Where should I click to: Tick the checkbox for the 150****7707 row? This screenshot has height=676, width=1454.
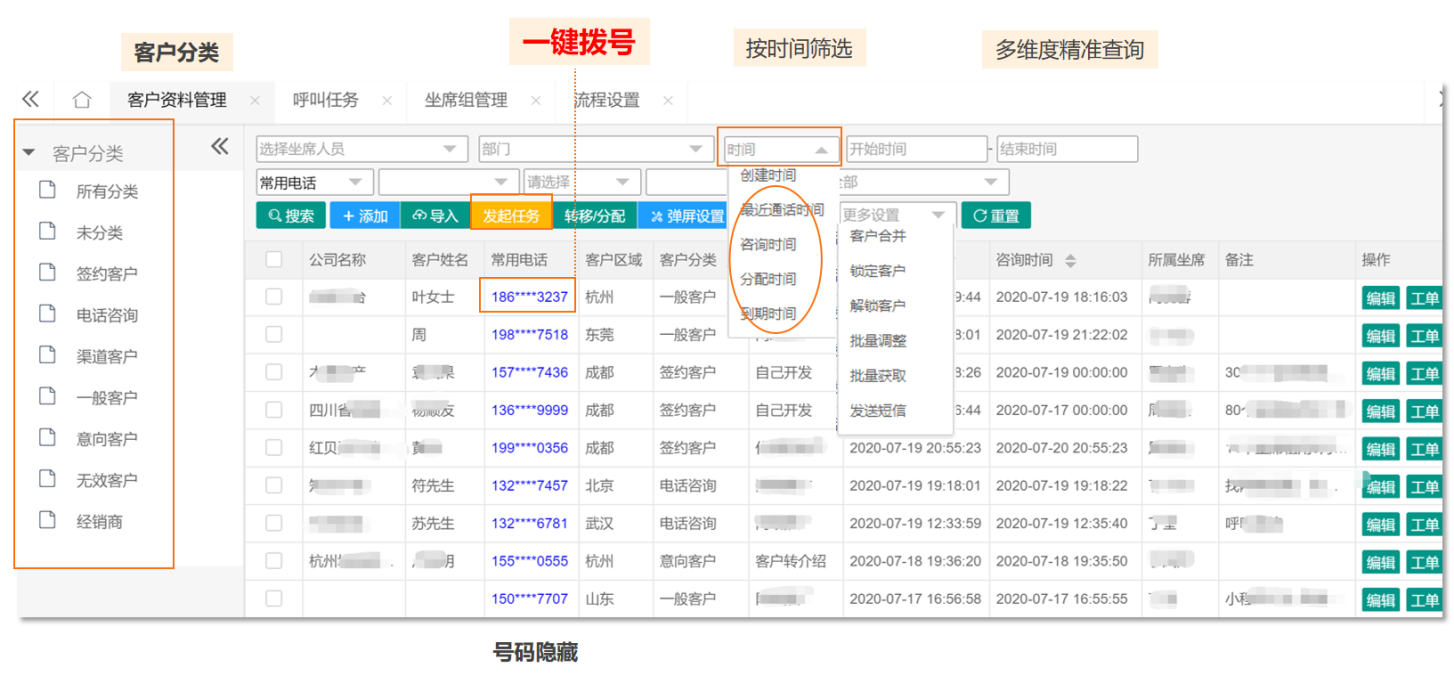273,599
